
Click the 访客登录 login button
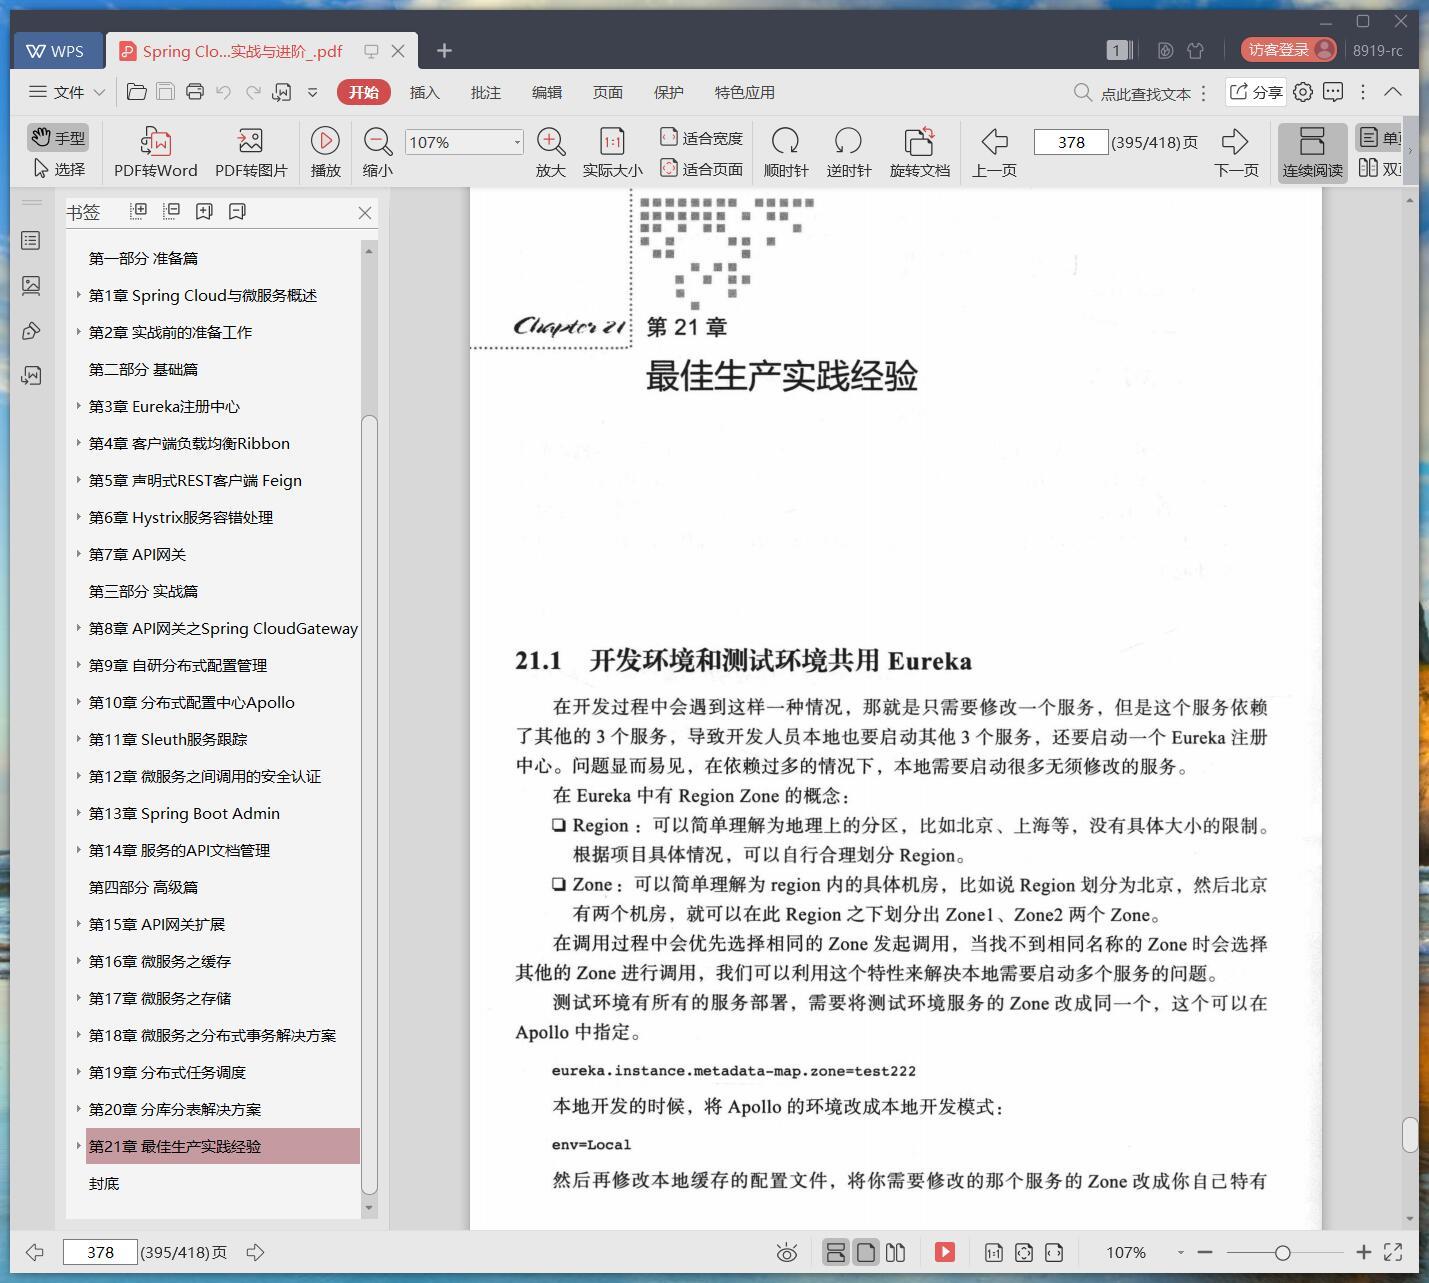pyautogui.click(x=1288, y=50)
